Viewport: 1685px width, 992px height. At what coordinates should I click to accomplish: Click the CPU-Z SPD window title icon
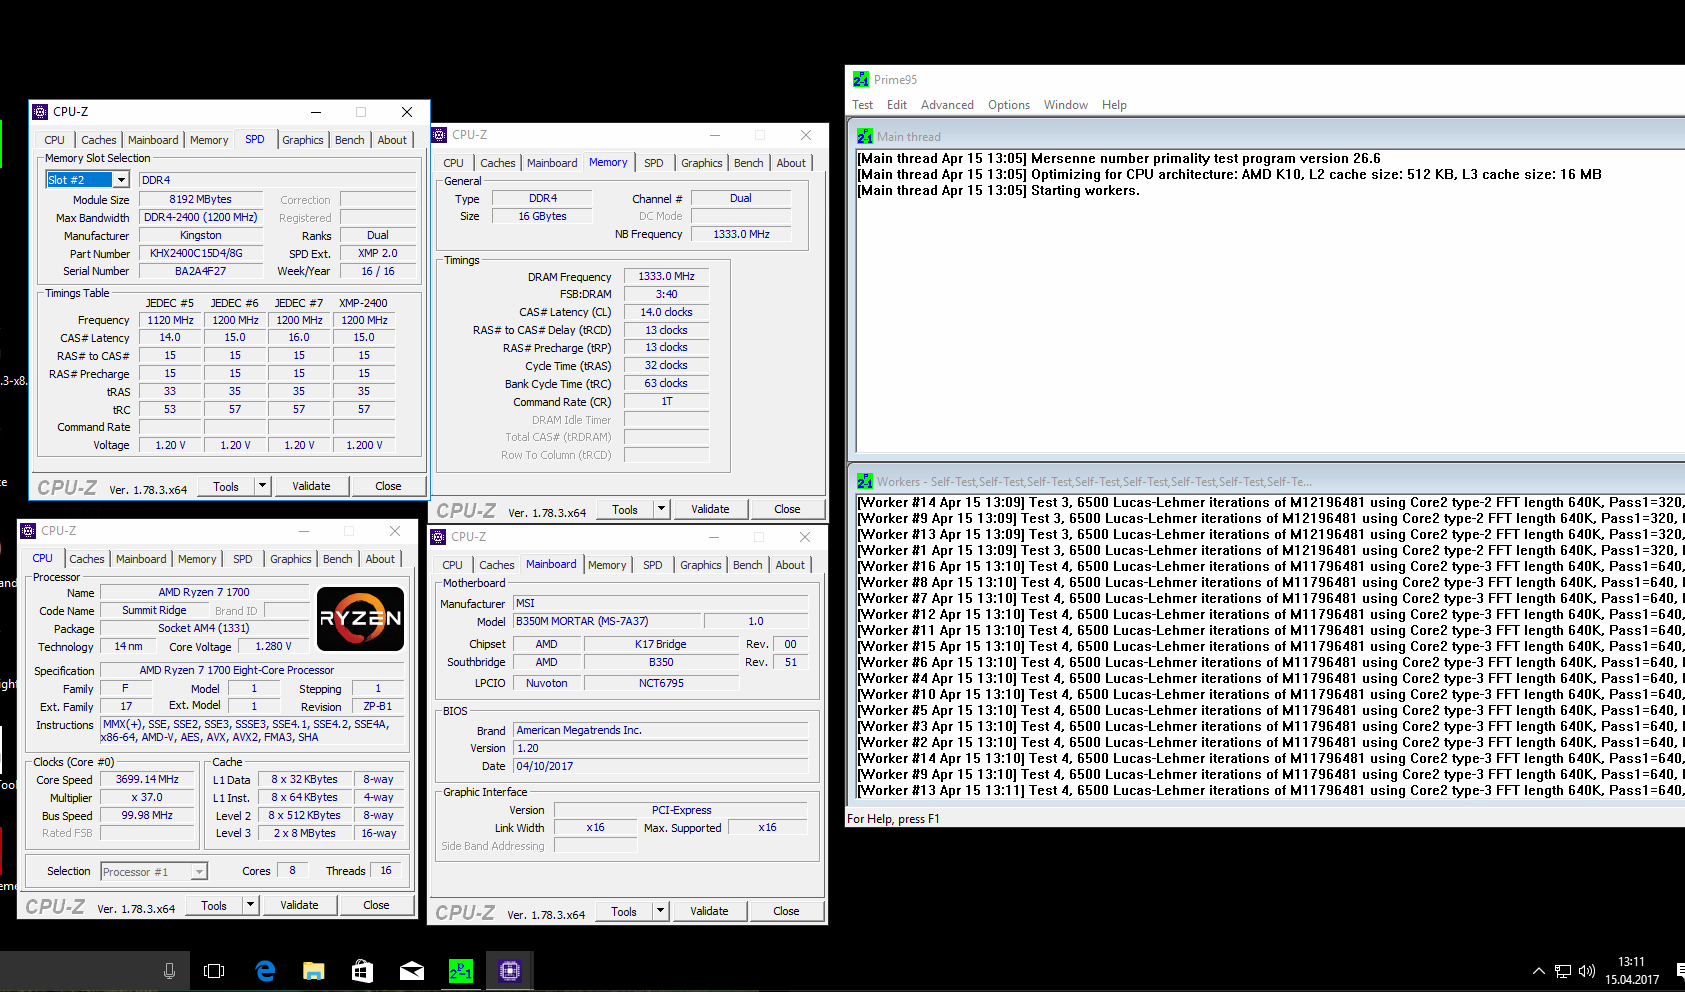click(40, 112)
